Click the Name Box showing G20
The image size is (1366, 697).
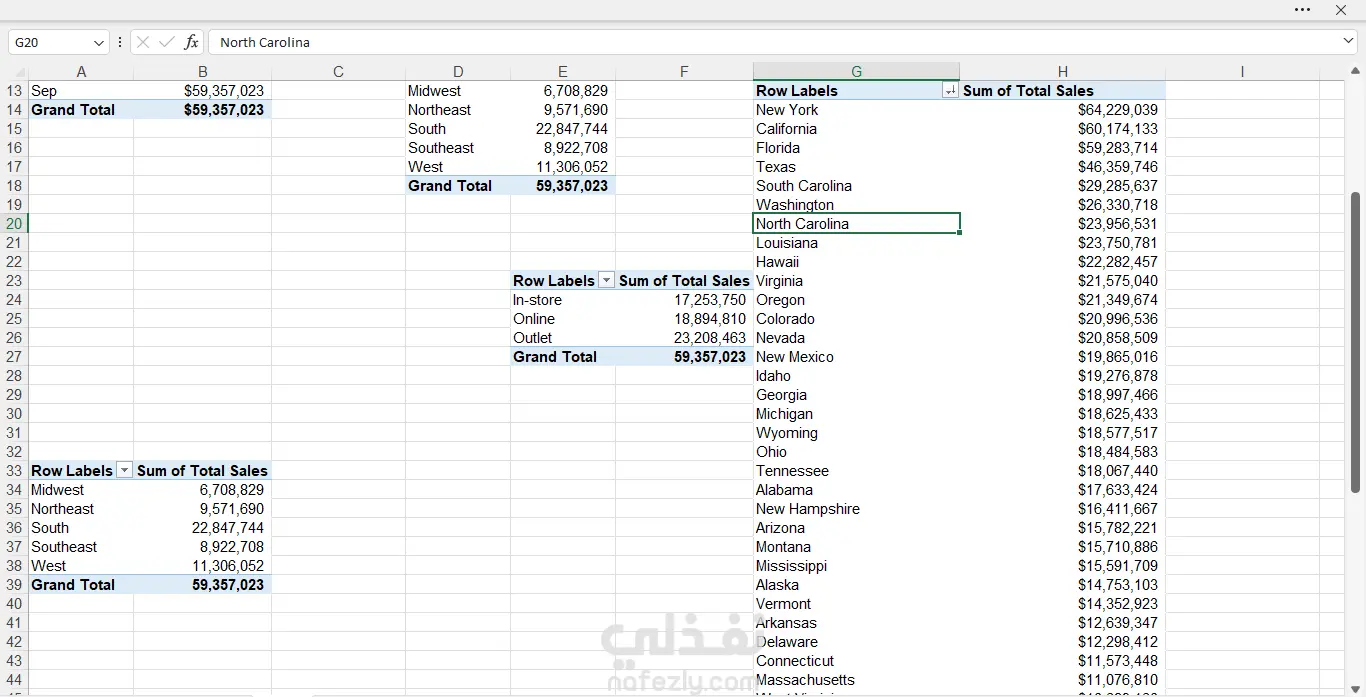pos(50,42)
